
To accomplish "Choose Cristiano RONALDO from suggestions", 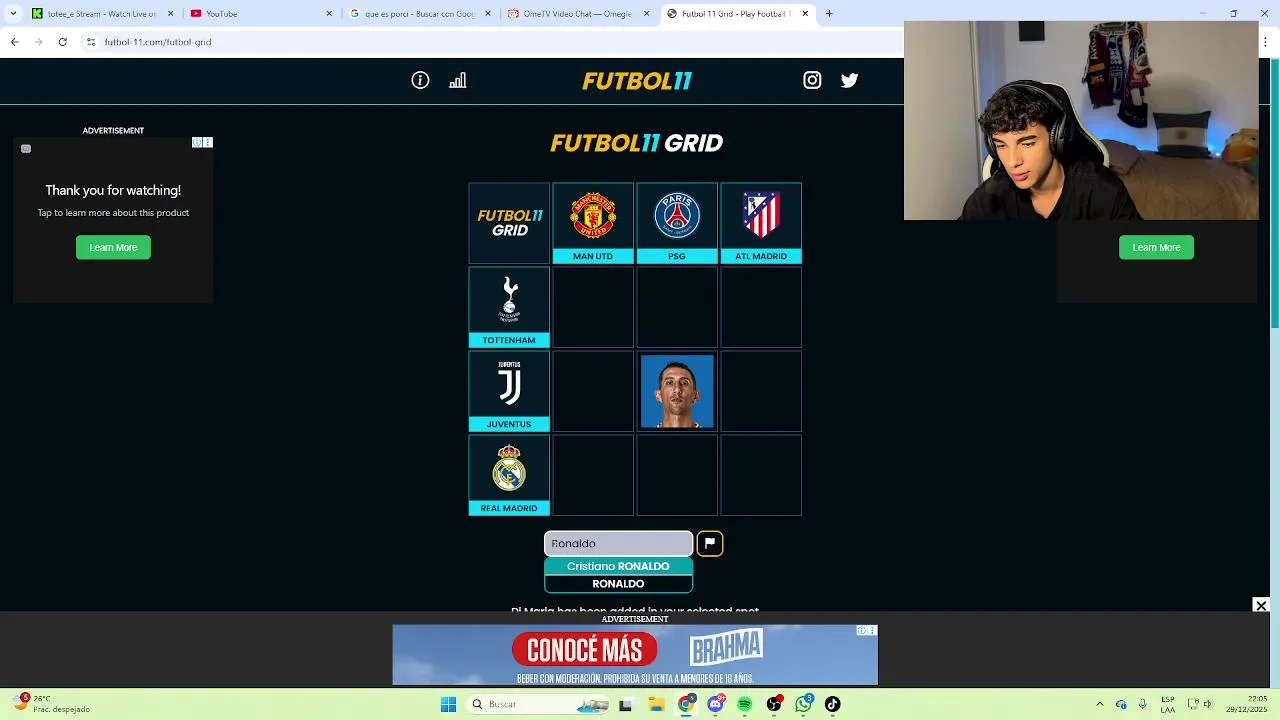I will [x=618, y=566].
